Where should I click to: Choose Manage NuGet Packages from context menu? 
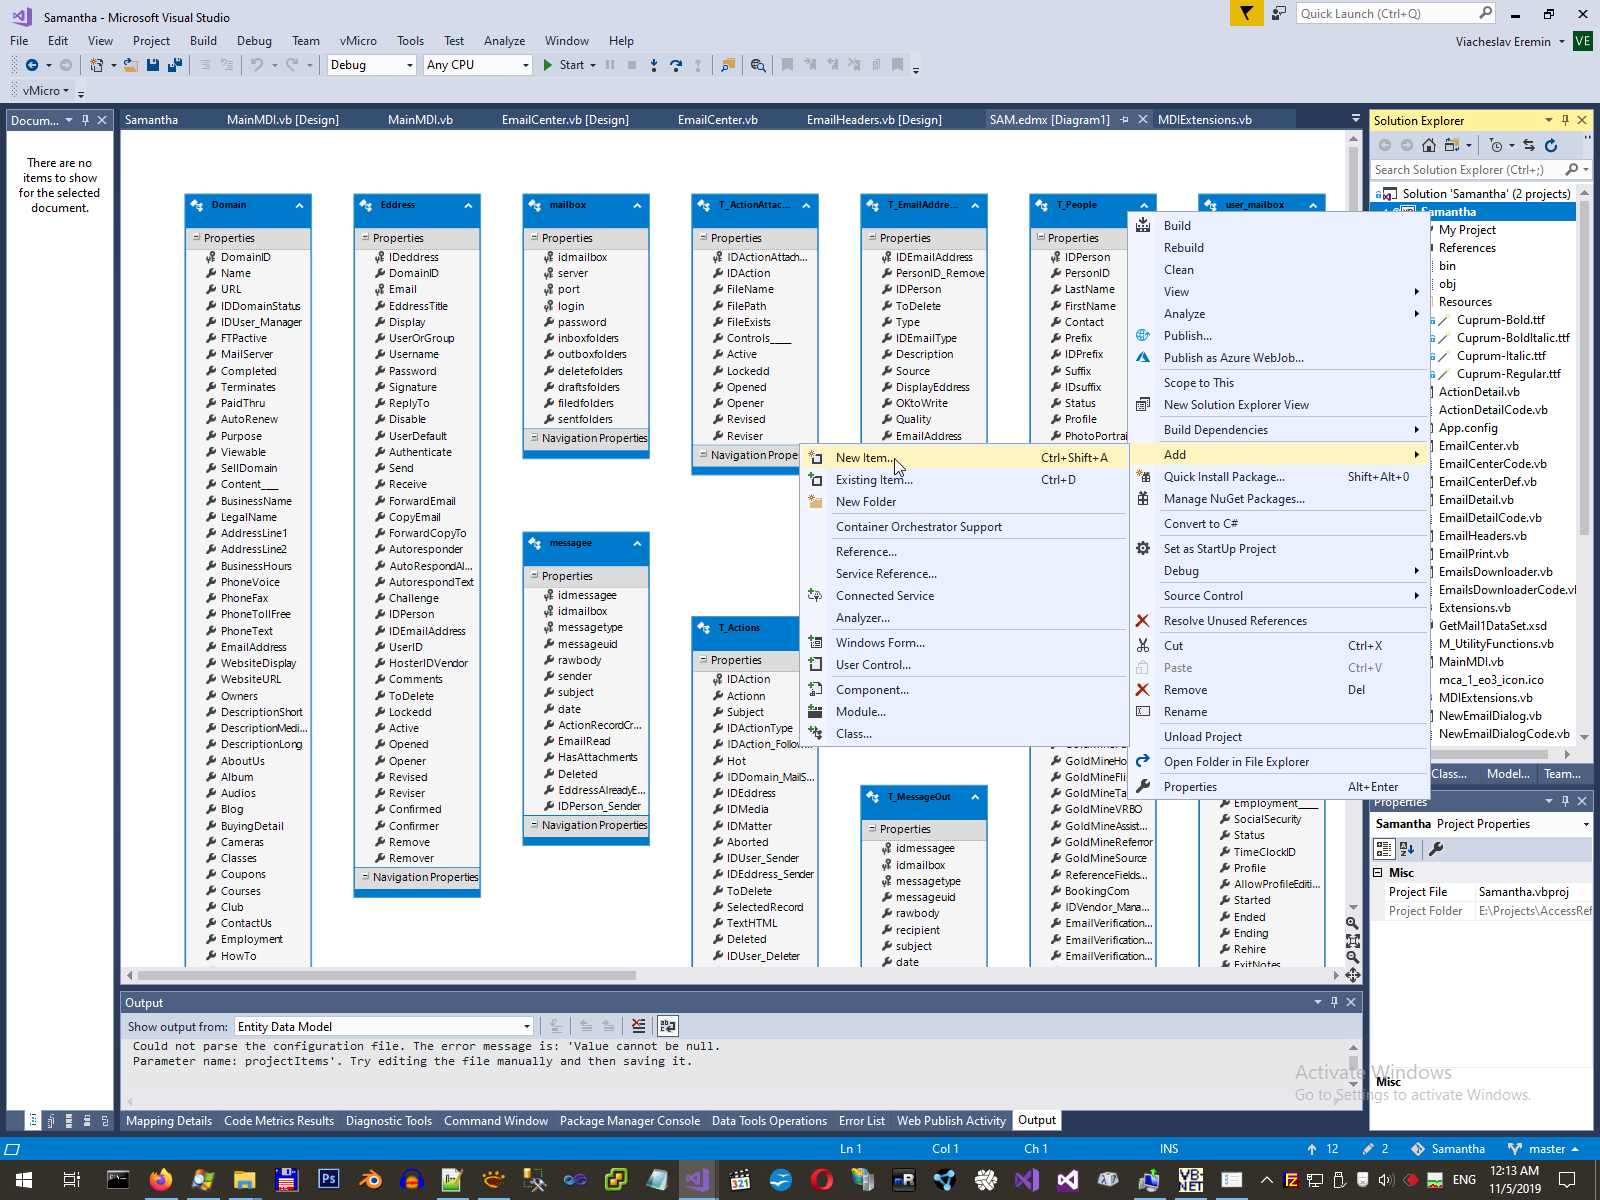pos(1279,499)
